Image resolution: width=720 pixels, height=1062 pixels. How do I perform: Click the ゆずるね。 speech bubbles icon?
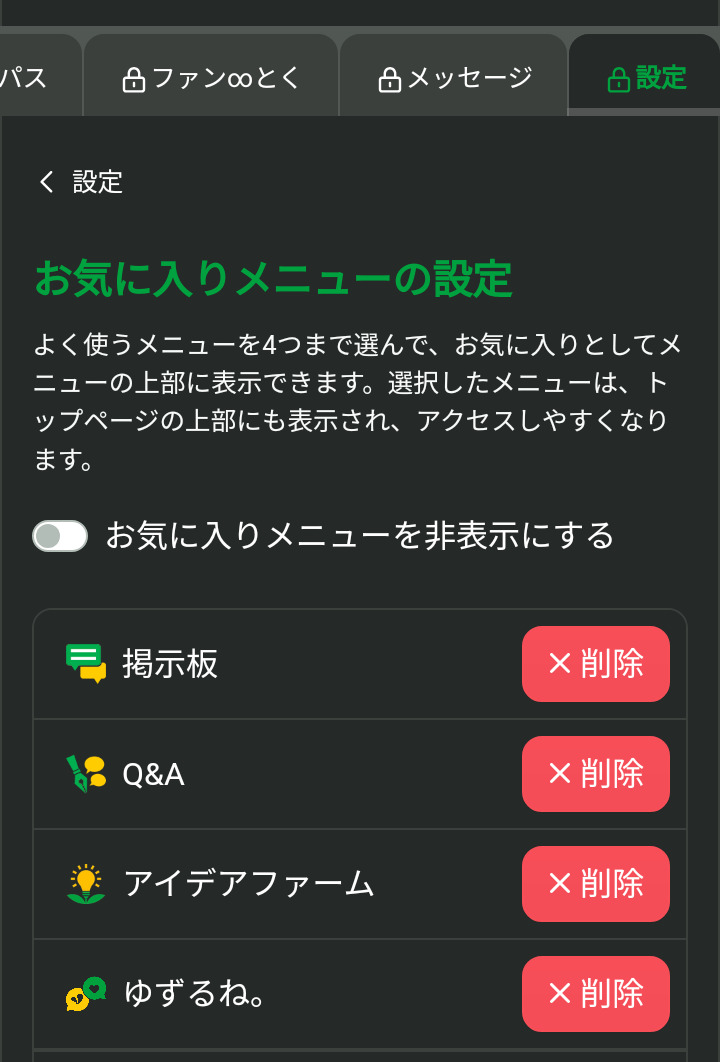point(86,994)
